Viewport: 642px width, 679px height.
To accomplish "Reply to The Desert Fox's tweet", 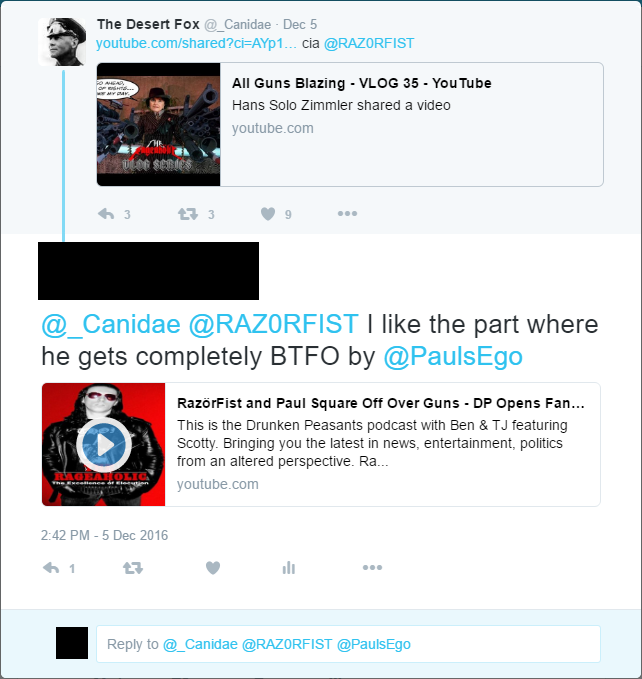I will click(106, 214).
